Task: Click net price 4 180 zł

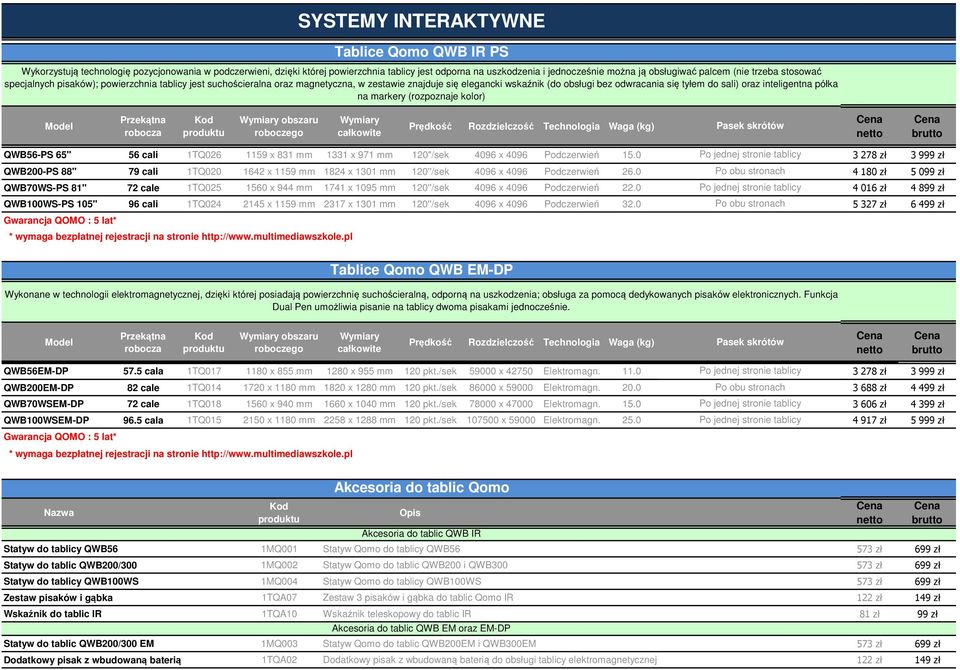Action: click(869, 171)
